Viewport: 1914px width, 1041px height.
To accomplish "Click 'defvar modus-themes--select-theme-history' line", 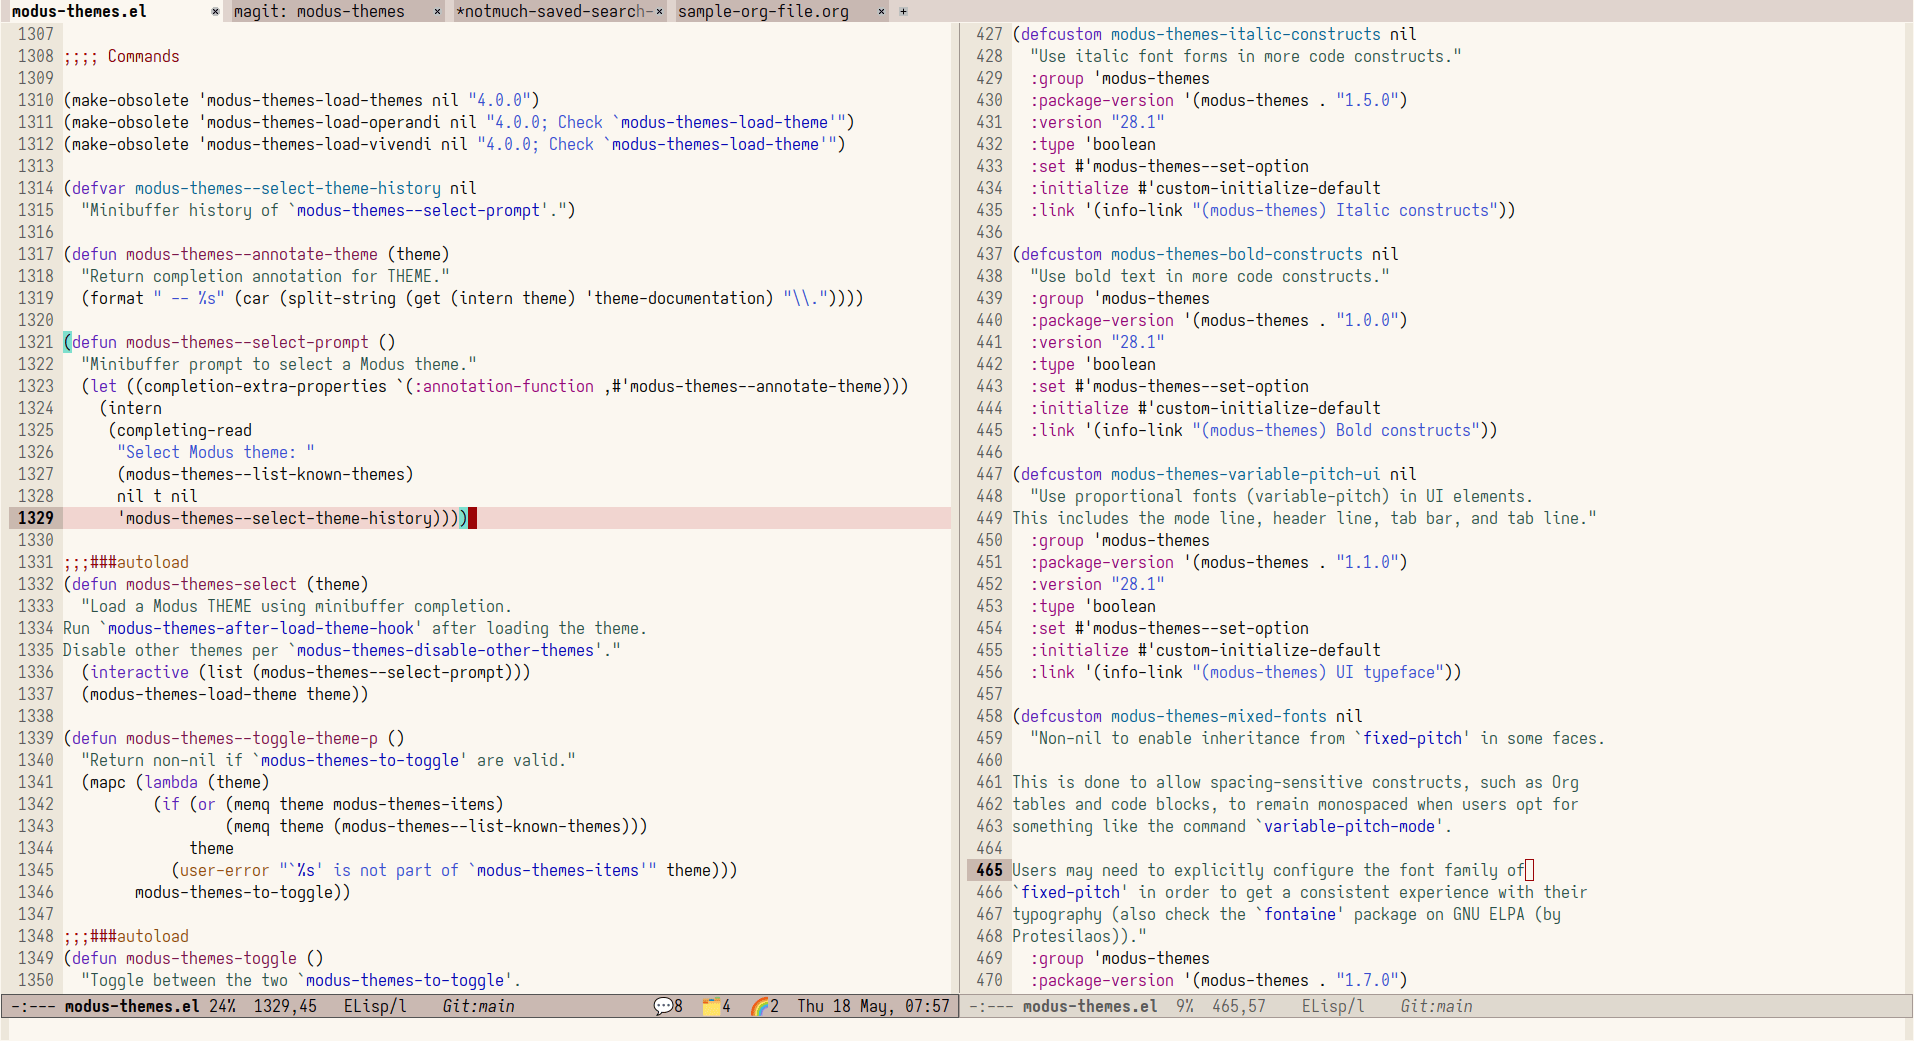I will 270,188.
